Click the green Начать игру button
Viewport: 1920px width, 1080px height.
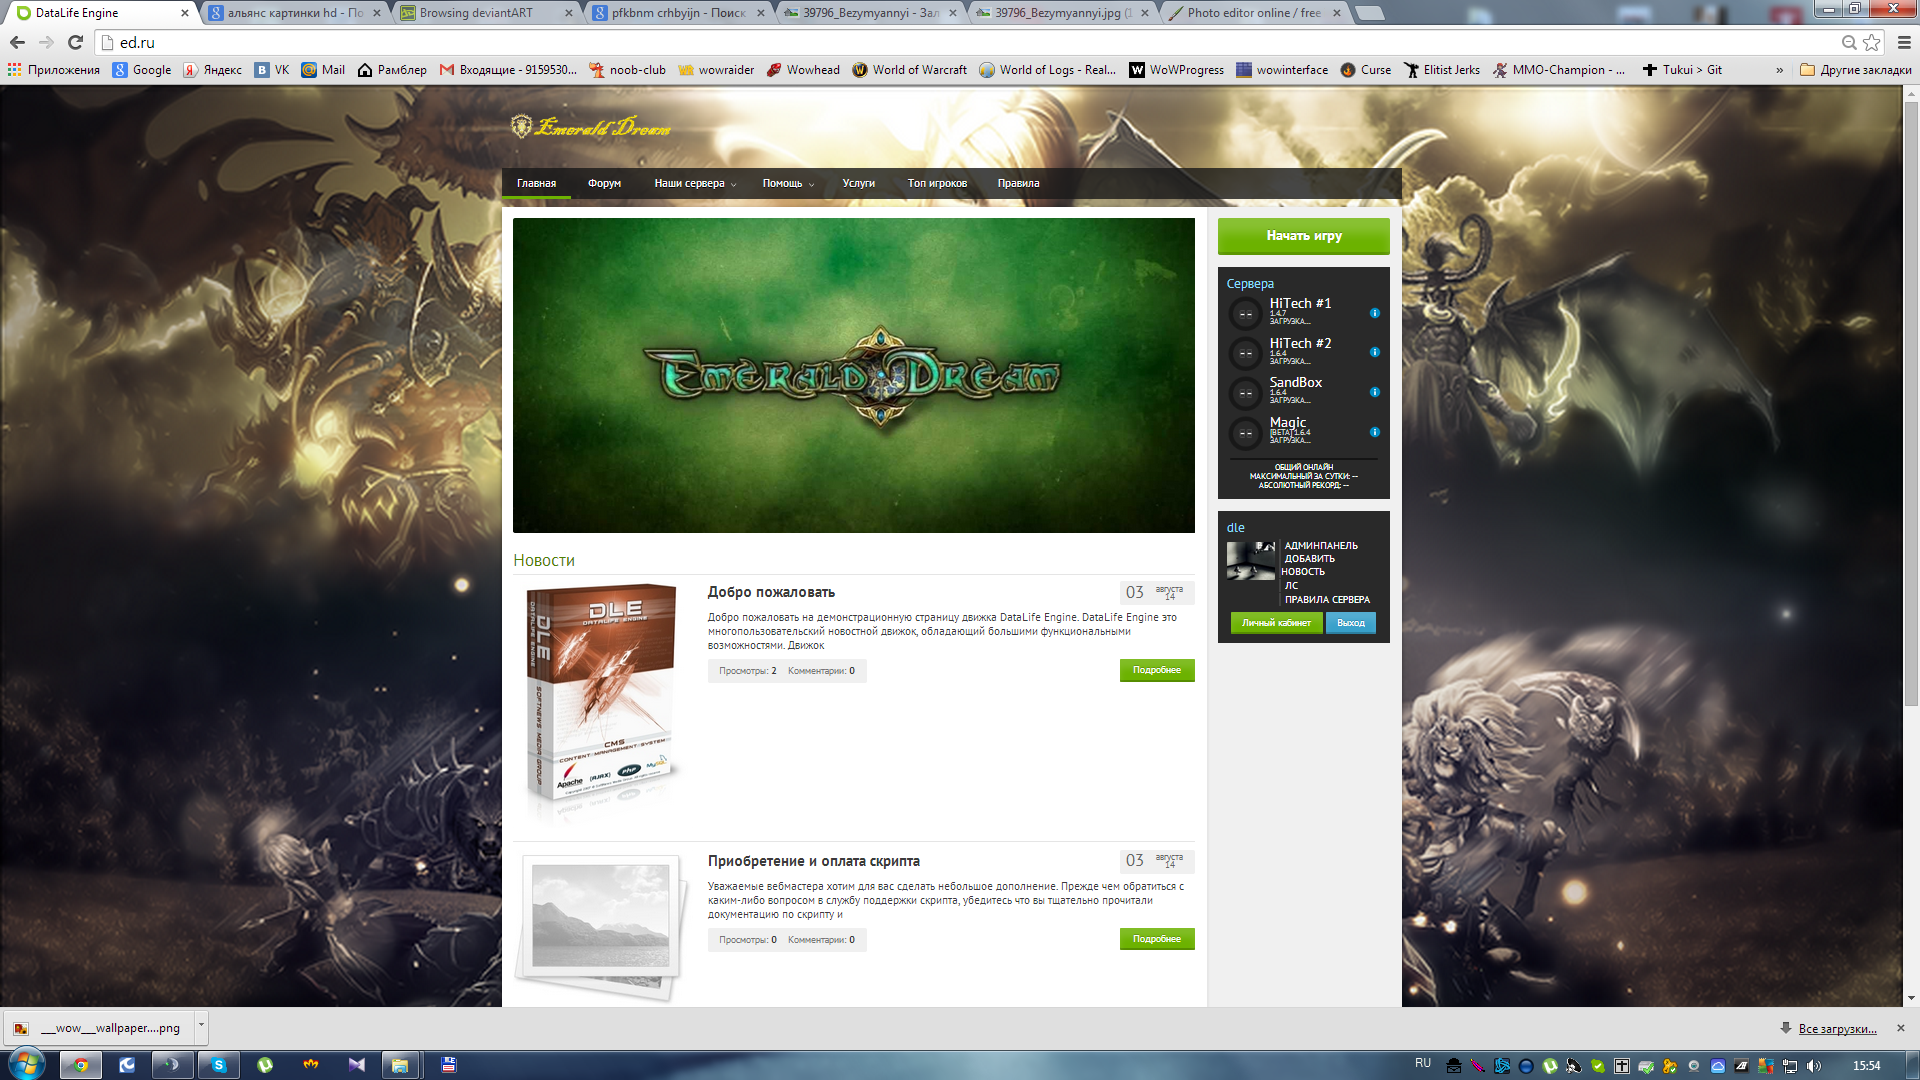(x=1304, y=236)
